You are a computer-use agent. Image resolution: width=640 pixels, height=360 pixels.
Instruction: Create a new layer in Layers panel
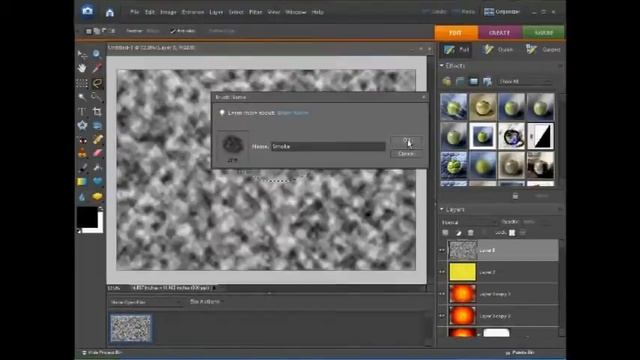click(x=445, y=233)
